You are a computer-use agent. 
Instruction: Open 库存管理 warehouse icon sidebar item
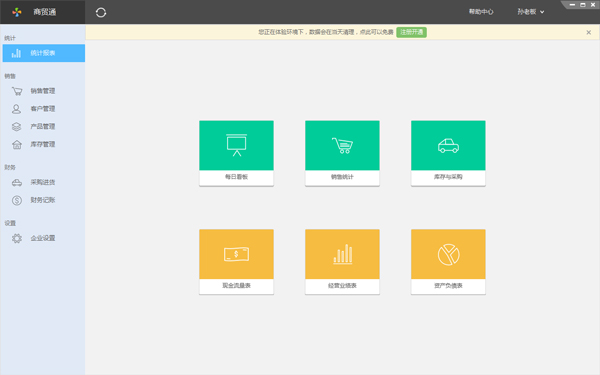(x=44, y=144)
